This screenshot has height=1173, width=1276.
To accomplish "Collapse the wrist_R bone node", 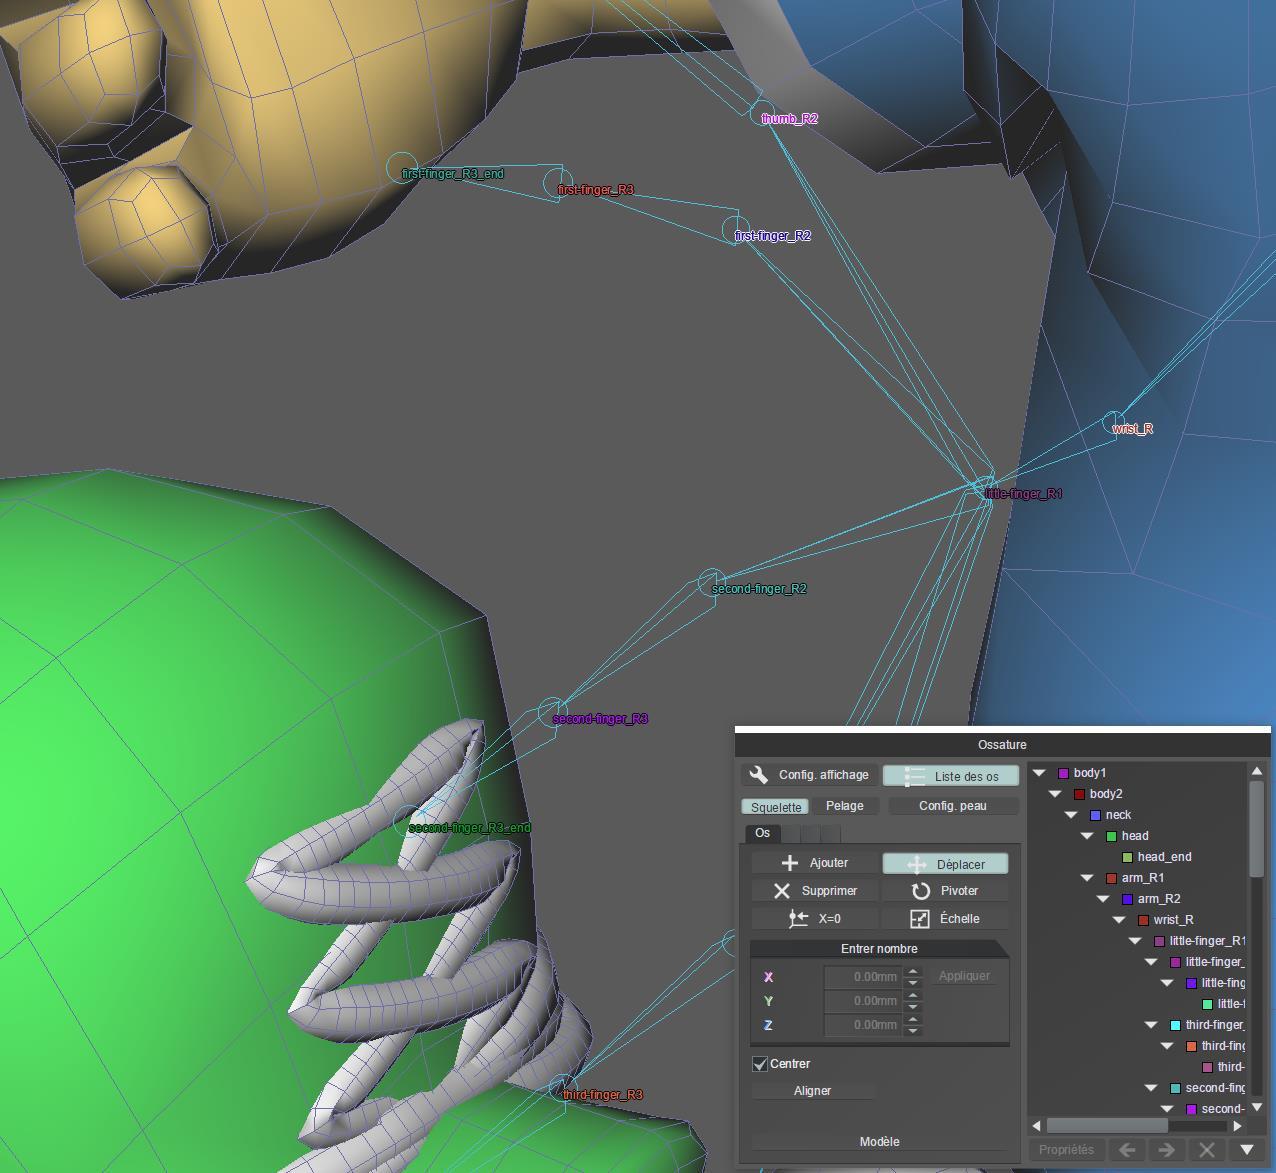I will point(1119,920).
